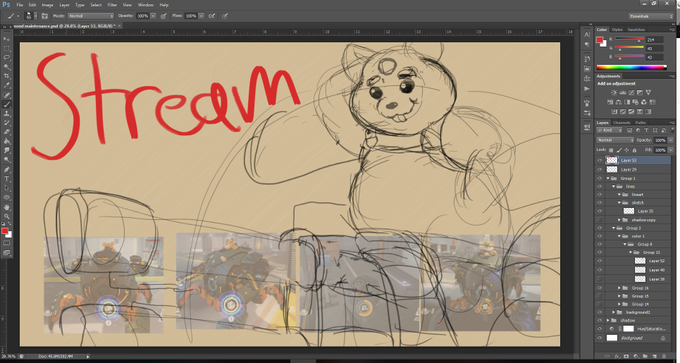Select the Zoom tool
Viewport: 680px width, 363px height.
[7, 216]
